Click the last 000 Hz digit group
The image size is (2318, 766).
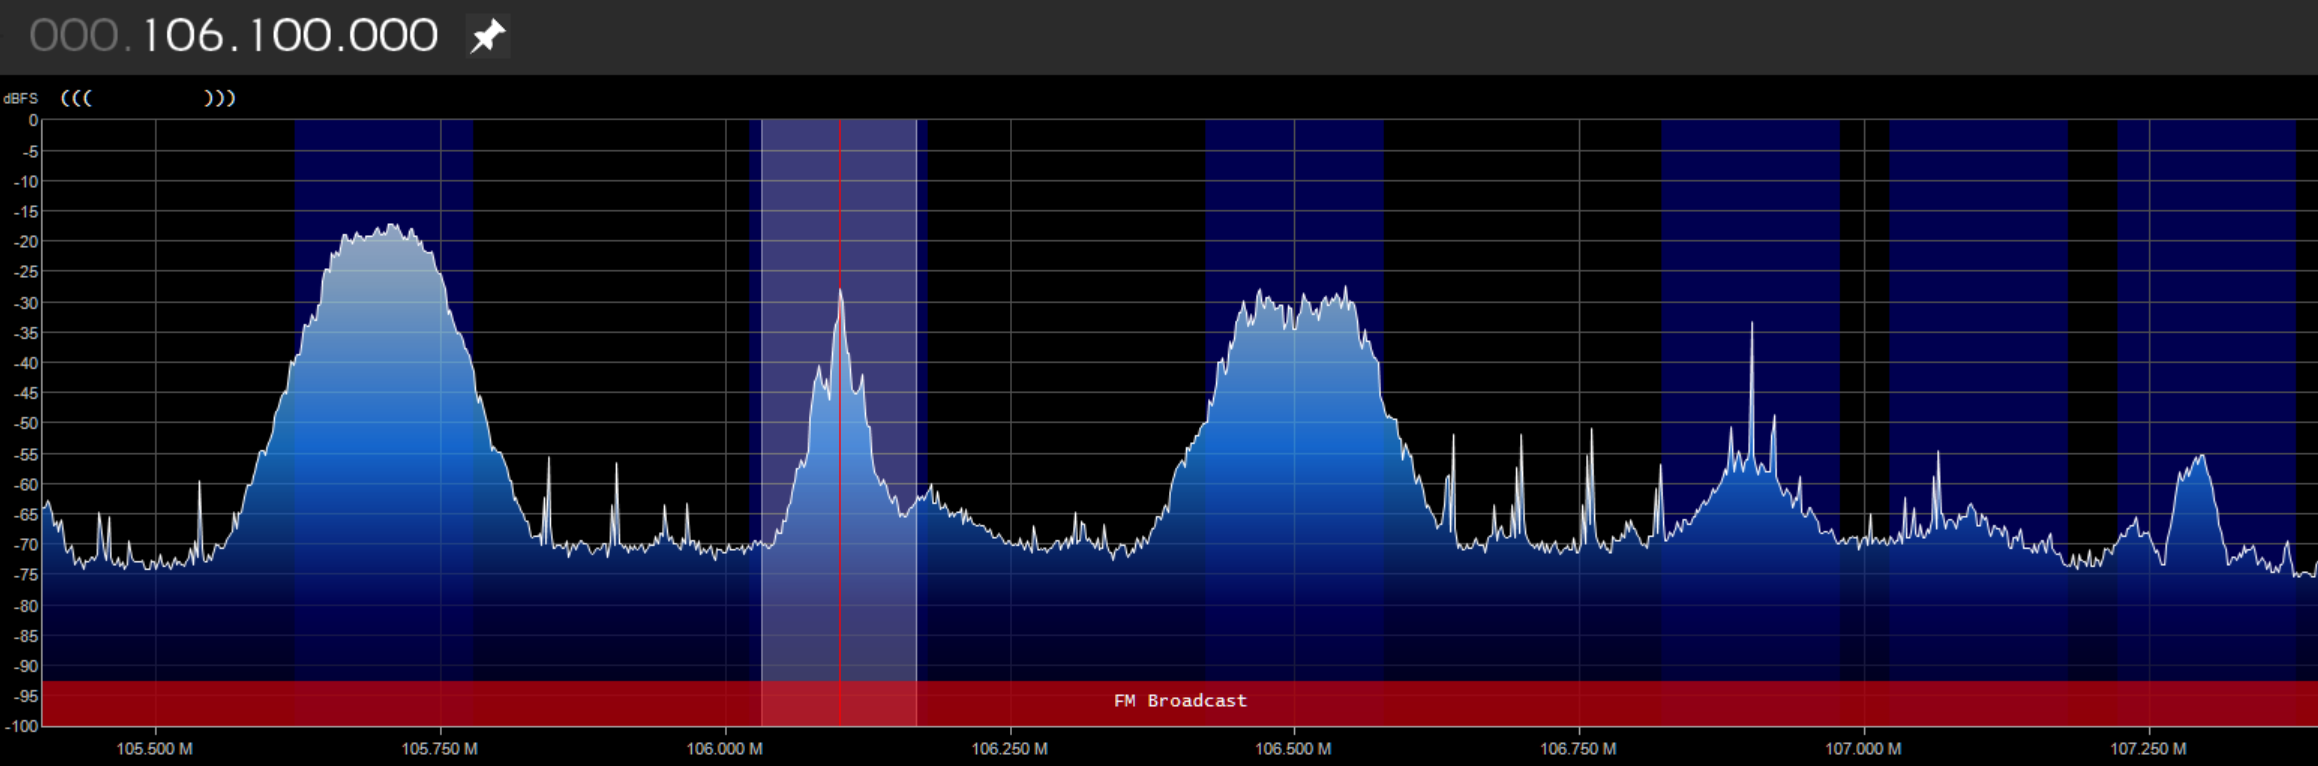click(x=395, y=37)
